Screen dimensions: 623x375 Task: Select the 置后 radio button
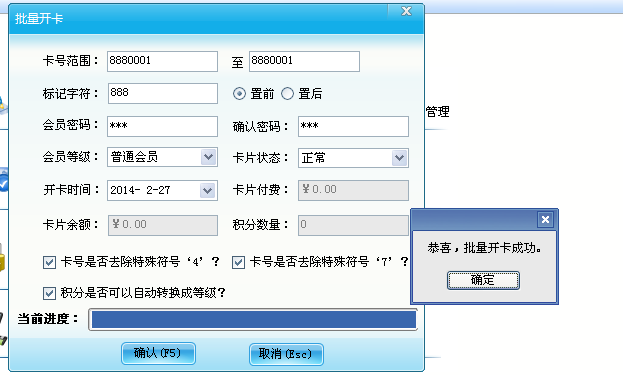(x=287, y=94)
